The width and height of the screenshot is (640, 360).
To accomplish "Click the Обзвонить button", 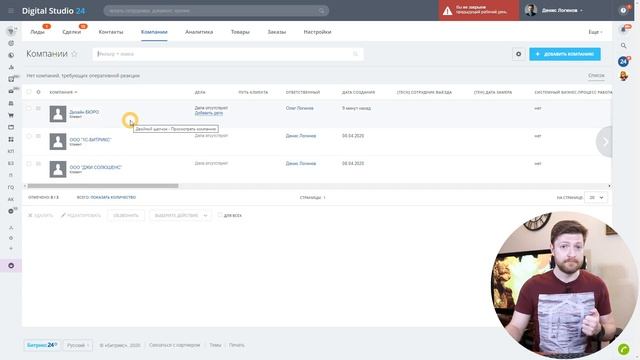I will click(x=126, y=215).
